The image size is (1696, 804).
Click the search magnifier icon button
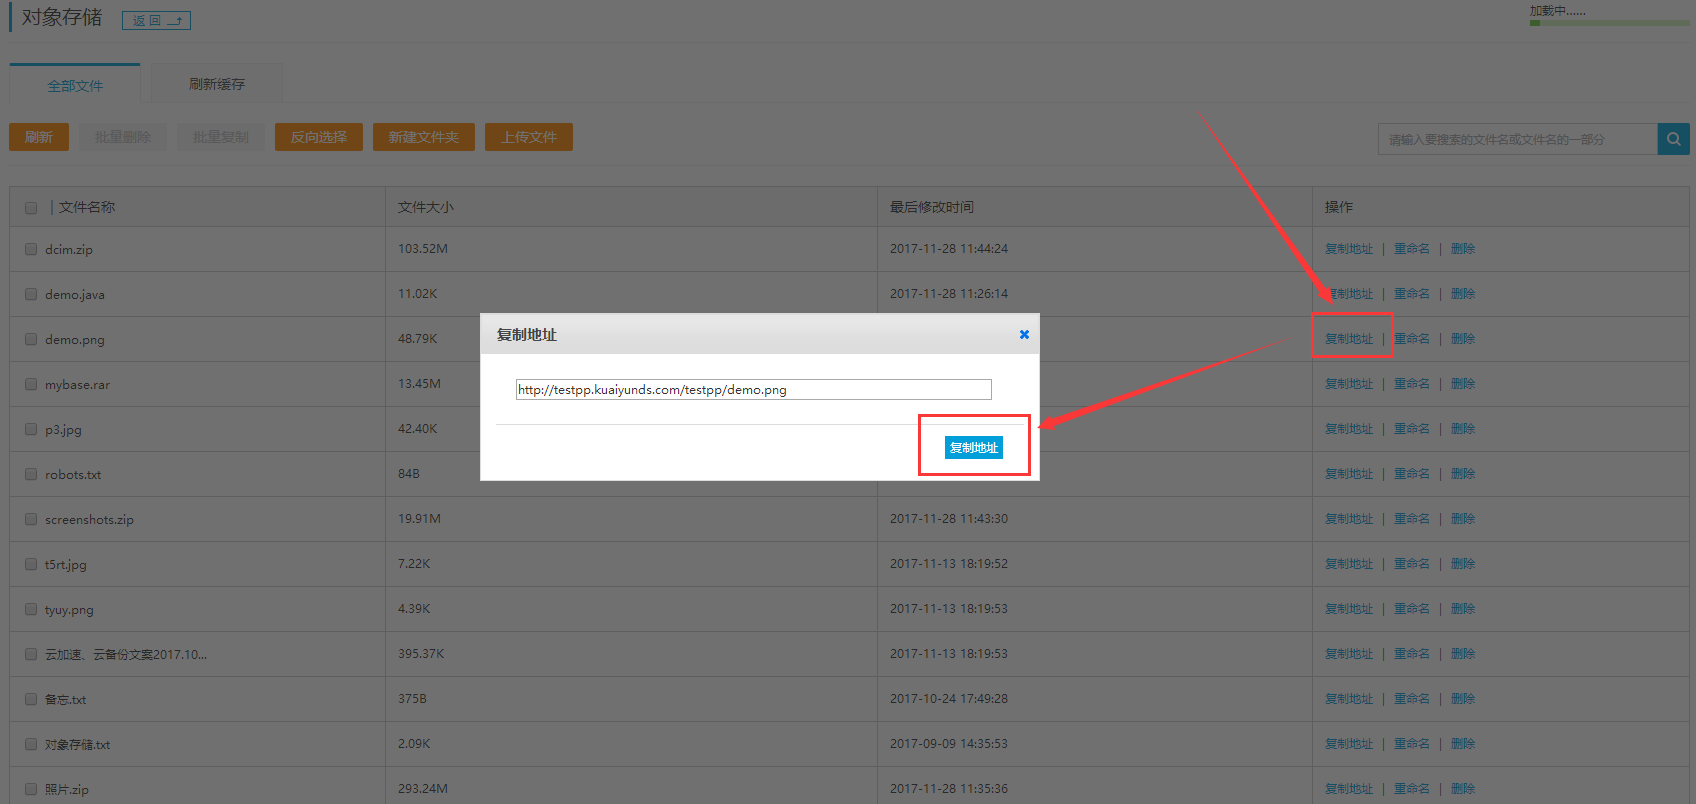pos(1673,139)
